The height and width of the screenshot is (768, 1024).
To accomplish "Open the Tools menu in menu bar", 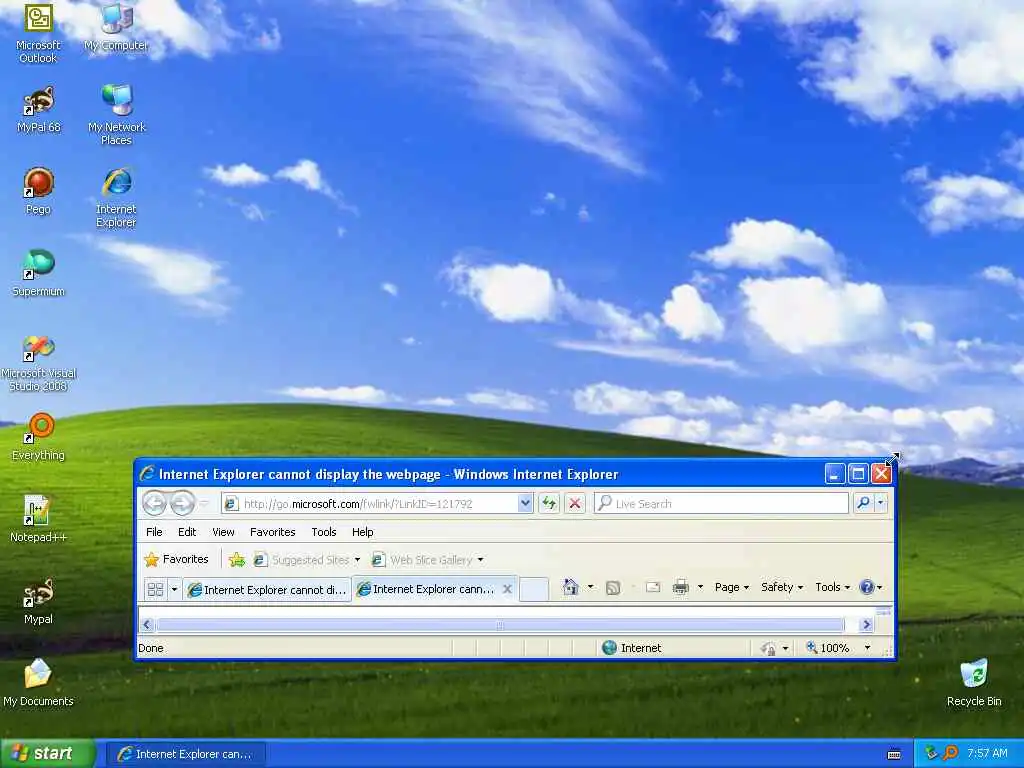I will point(323,532).
